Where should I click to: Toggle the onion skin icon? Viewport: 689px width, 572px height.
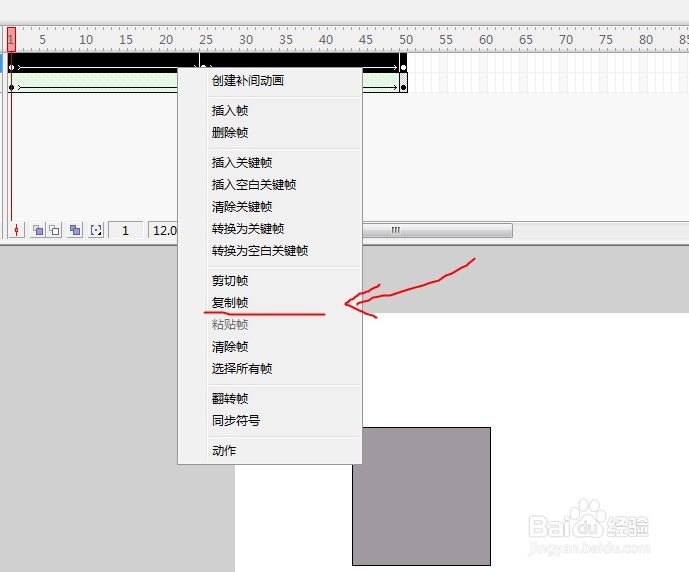coord(38,230)
